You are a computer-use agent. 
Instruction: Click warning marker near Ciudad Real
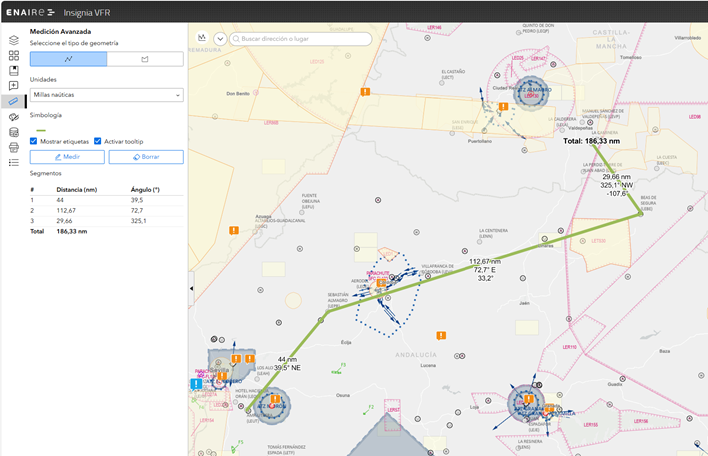[503, 107]
